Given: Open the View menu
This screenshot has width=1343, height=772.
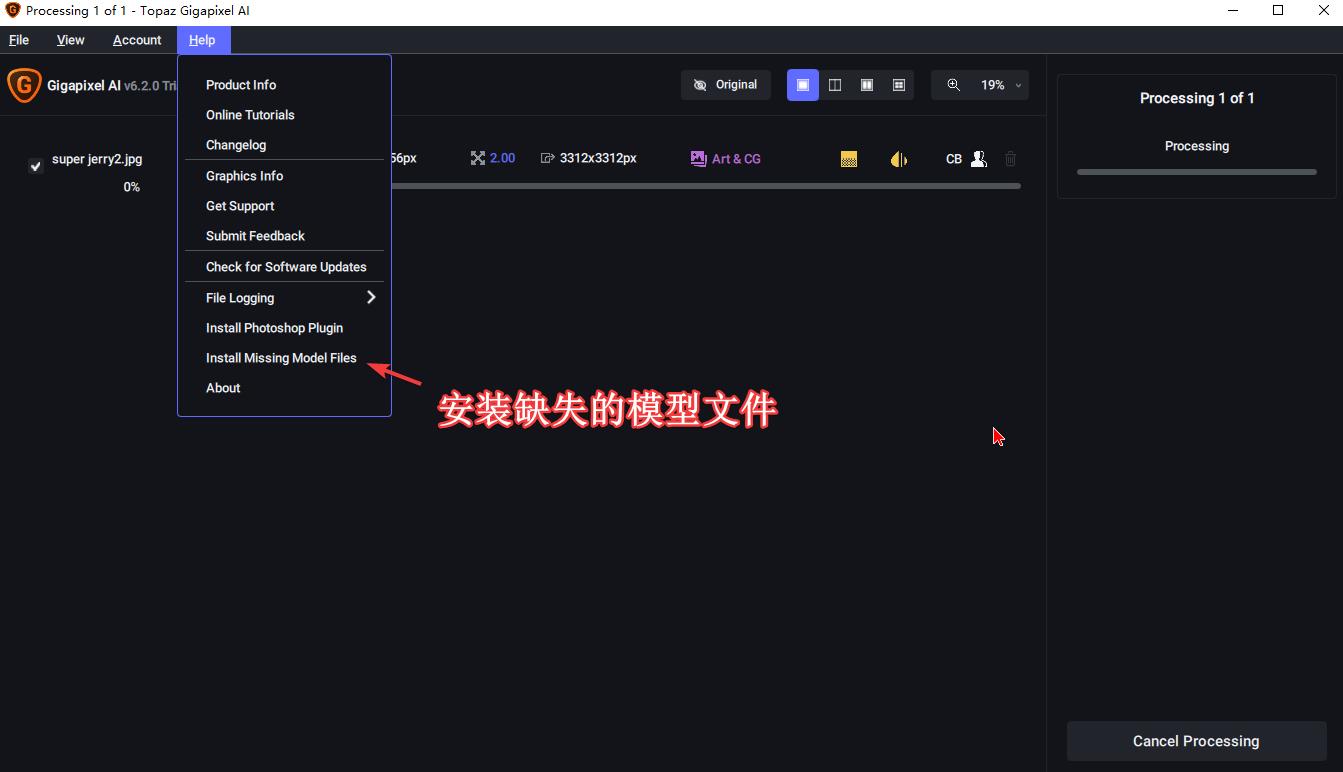Looking at the screenshot, I should [71, 40].
